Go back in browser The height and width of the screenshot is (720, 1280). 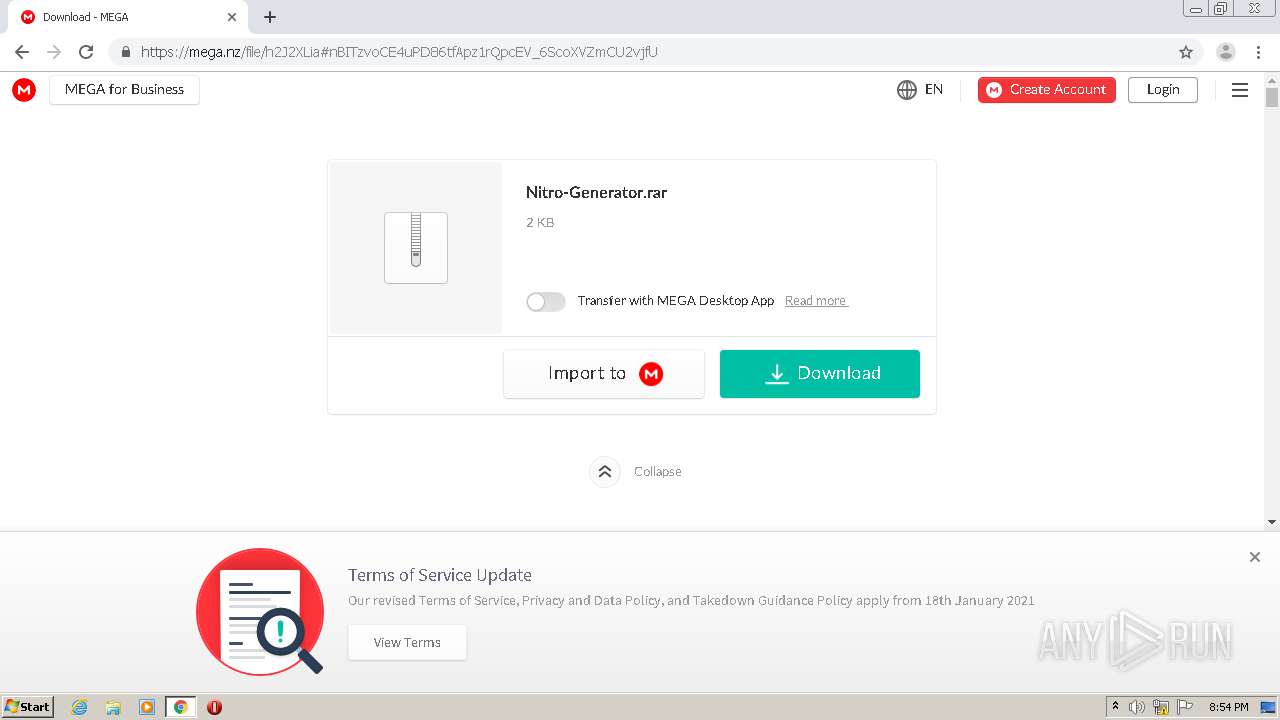click(22, 52)
